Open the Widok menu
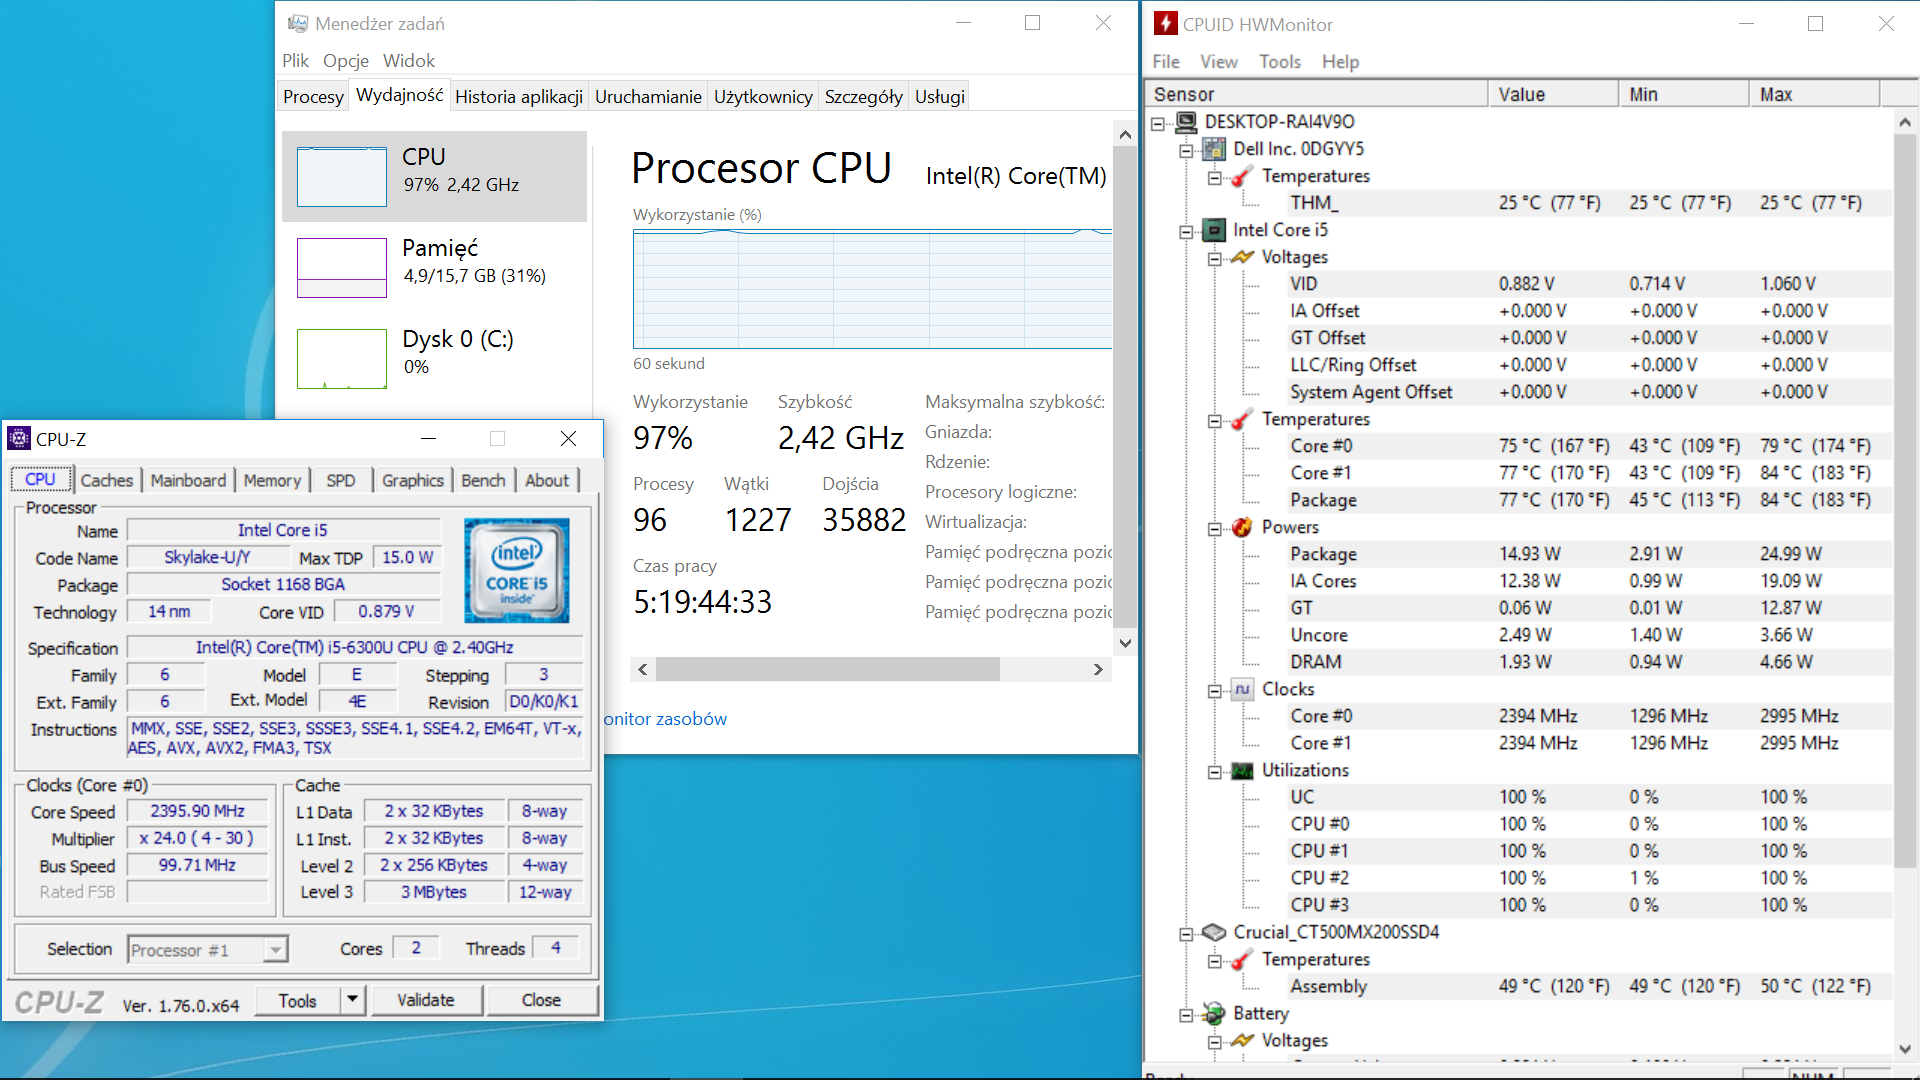Screen dimensions: 1920x1080 [409, 61]
